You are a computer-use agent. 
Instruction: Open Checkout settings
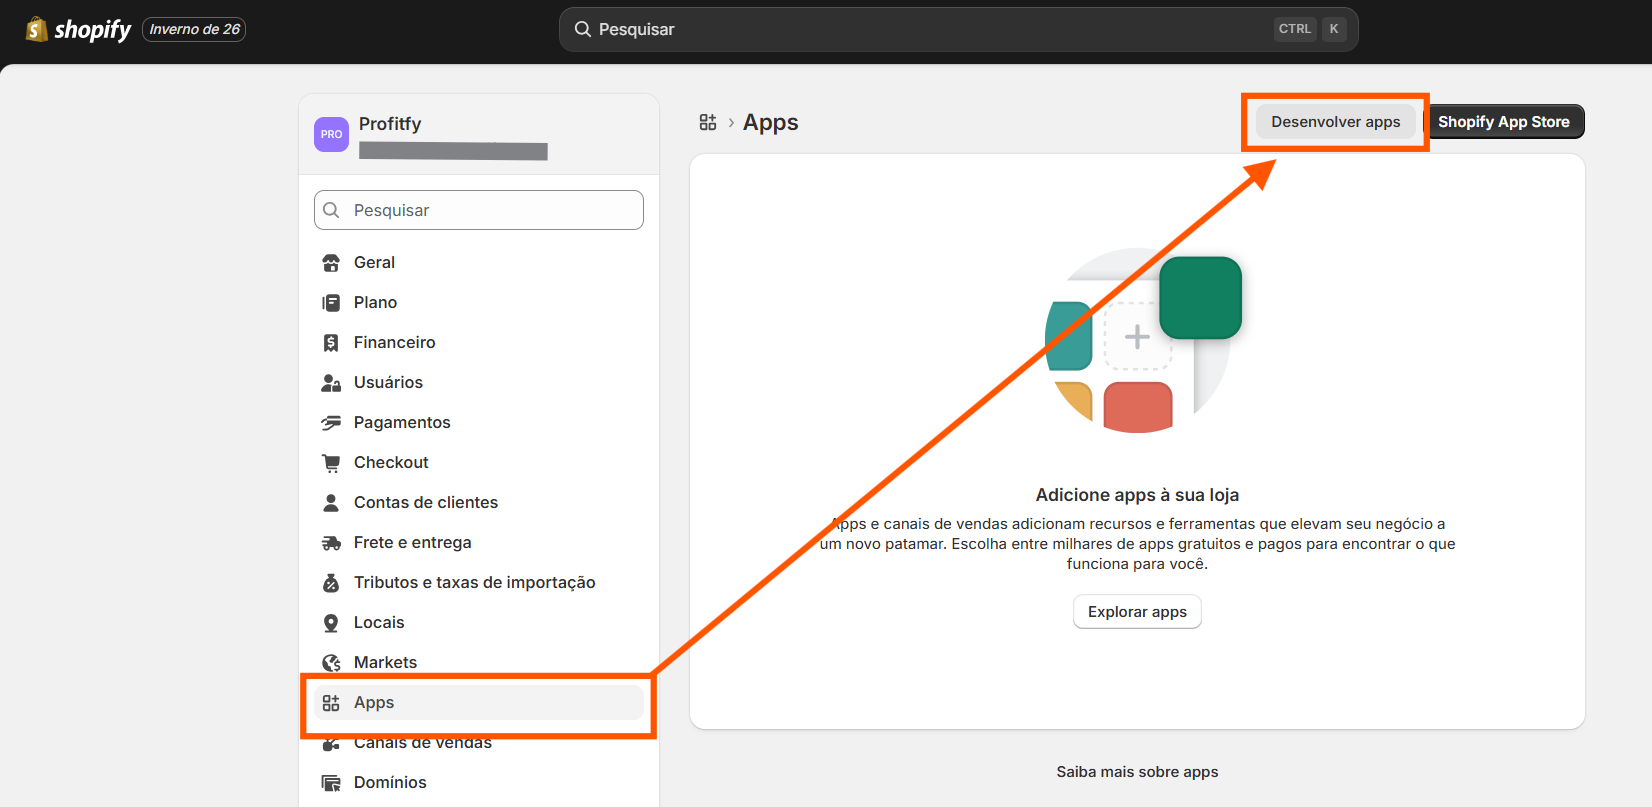click(x=479, y=462)
